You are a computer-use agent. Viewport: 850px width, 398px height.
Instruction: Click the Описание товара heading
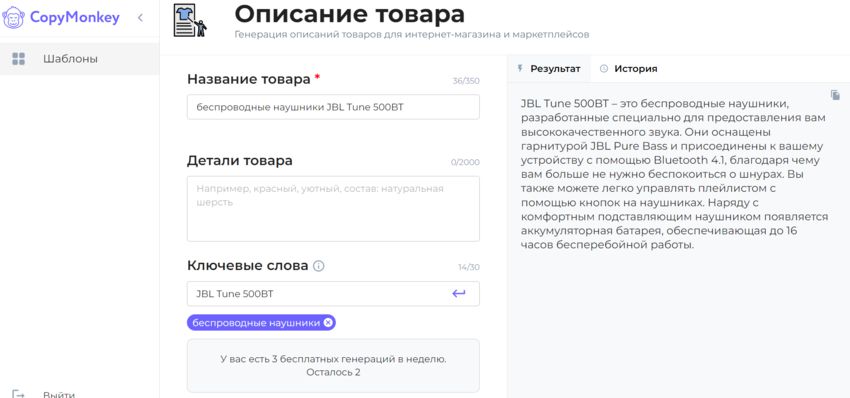pos(350,14)
